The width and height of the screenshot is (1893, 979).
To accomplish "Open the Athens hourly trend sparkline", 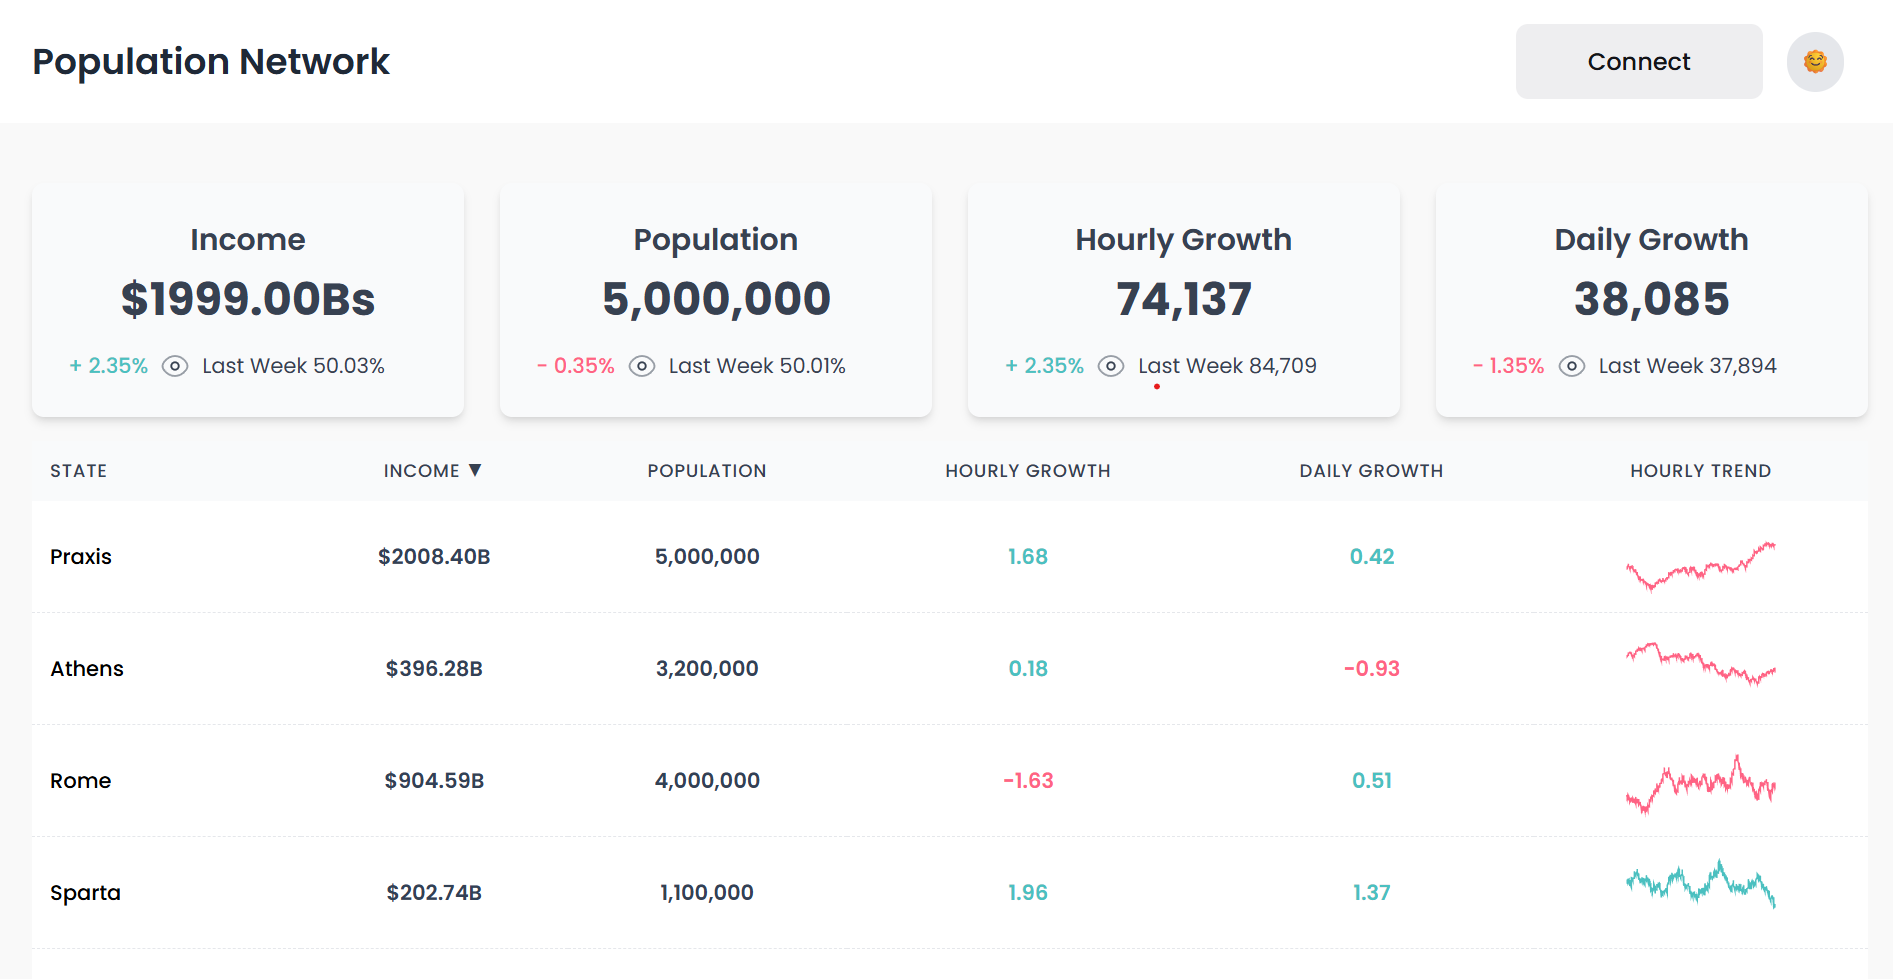I will 1700,664.
